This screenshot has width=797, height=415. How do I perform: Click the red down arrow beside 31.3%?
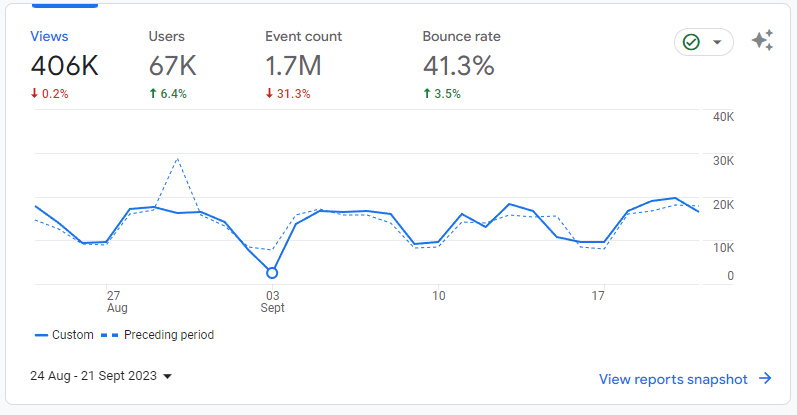click(x=269, y=94)
